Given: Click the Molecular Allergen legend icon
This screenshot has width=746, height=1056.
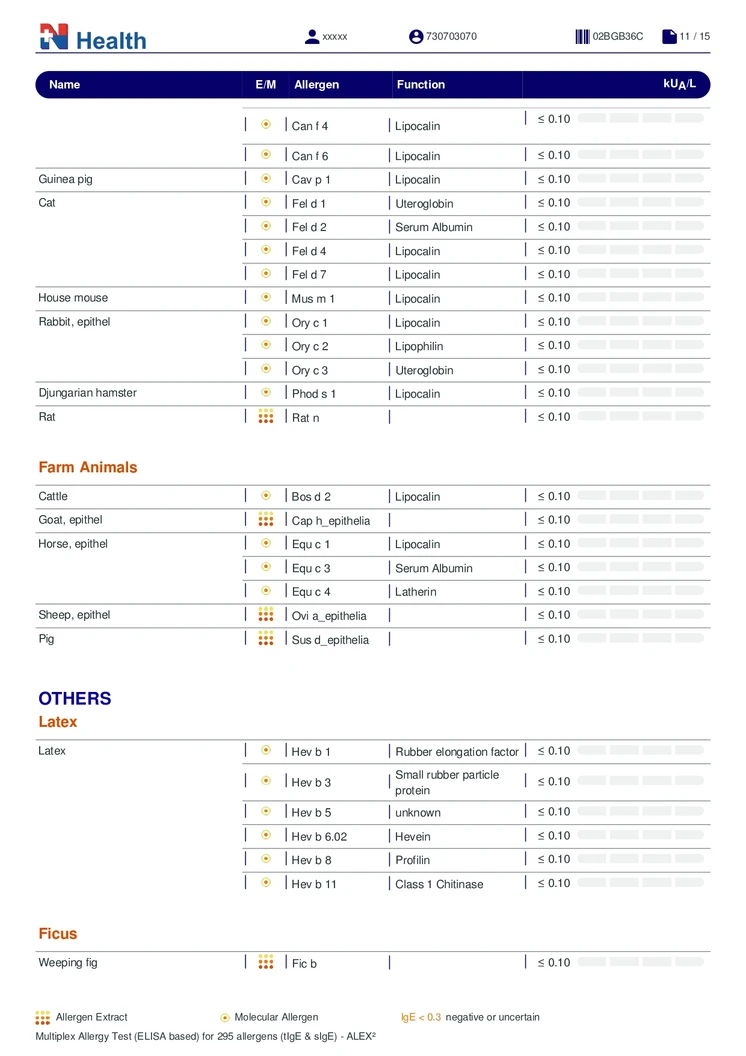Looking at the screenshot, I should pos(225,1018).
